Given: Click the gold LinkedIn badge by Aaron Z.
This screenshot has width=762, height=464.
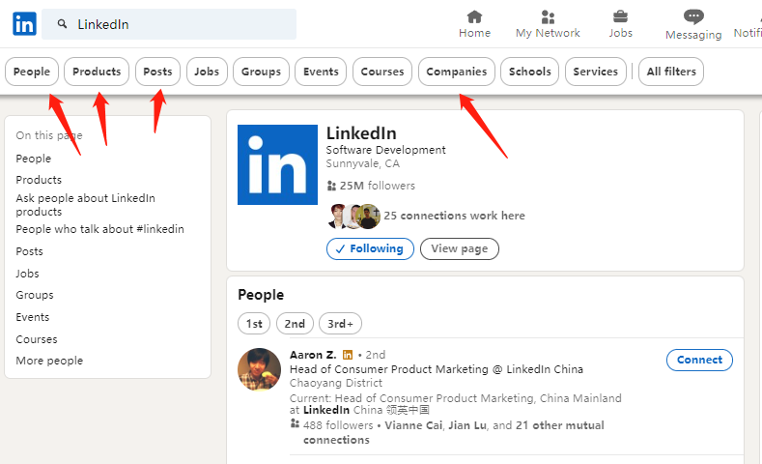Looking at the screenshot, I should point(347,355).
